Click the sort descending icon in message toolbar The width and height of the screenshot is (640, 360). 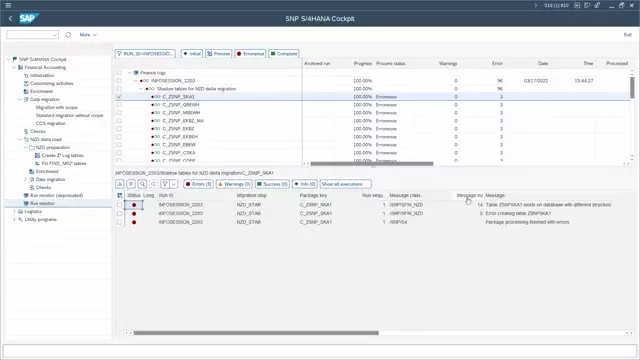(x=131, y=184)
